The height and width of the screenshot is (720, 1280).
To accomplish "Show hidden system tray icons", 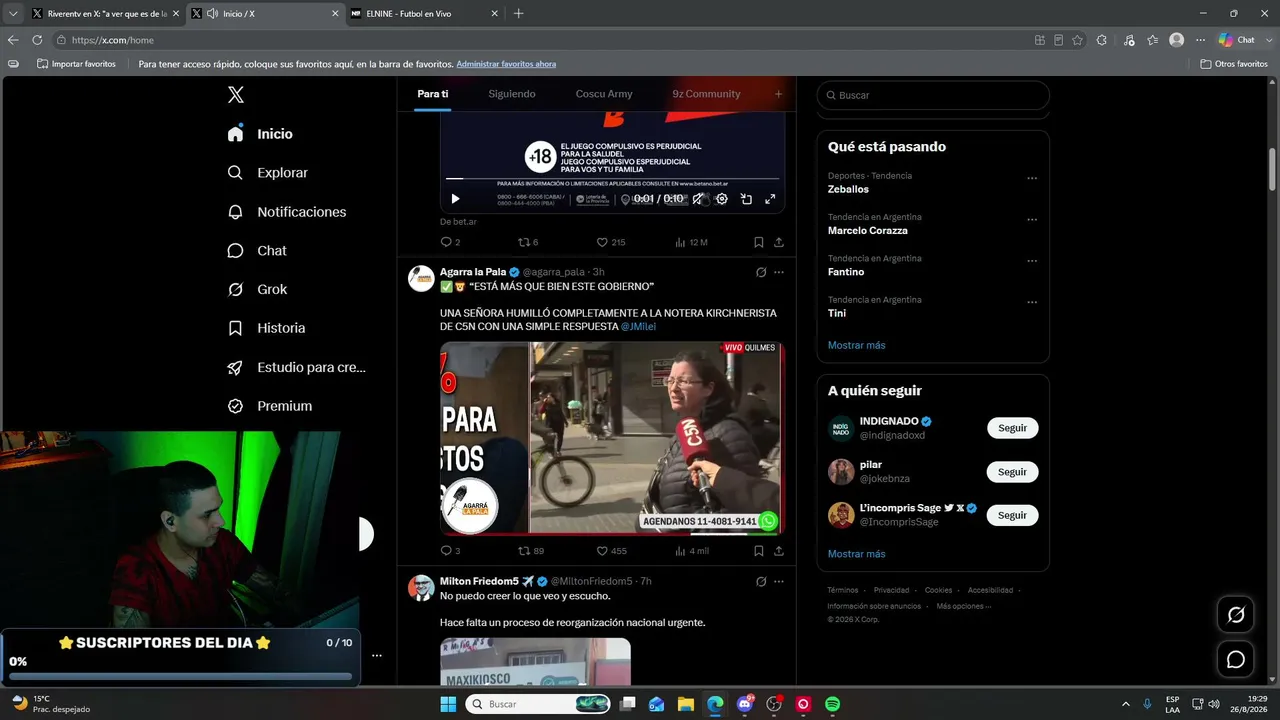I will click(x=1126, y=704).
